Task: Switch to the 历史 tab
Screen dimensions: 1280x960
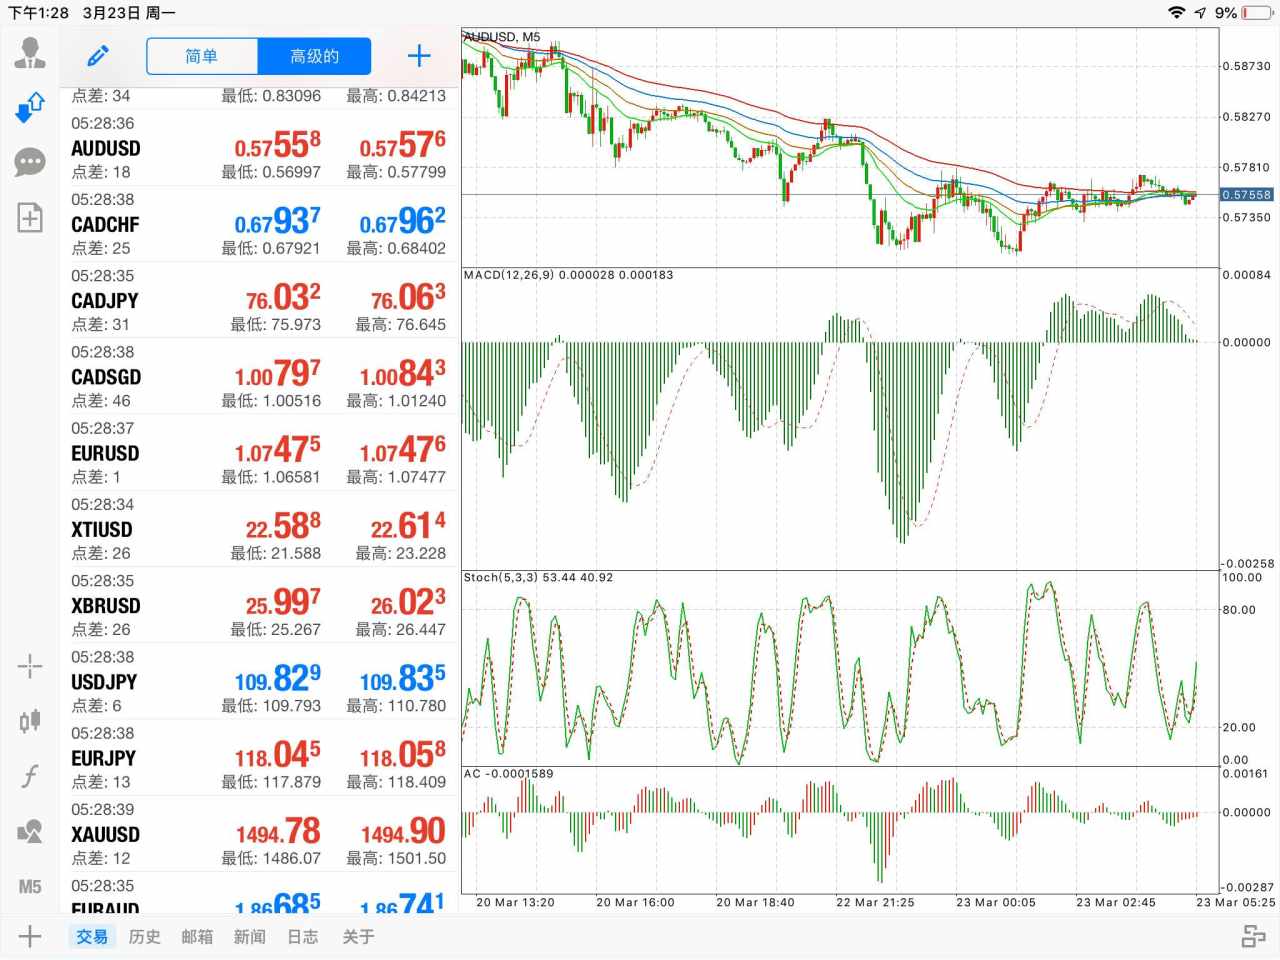Action: (144, 937)
